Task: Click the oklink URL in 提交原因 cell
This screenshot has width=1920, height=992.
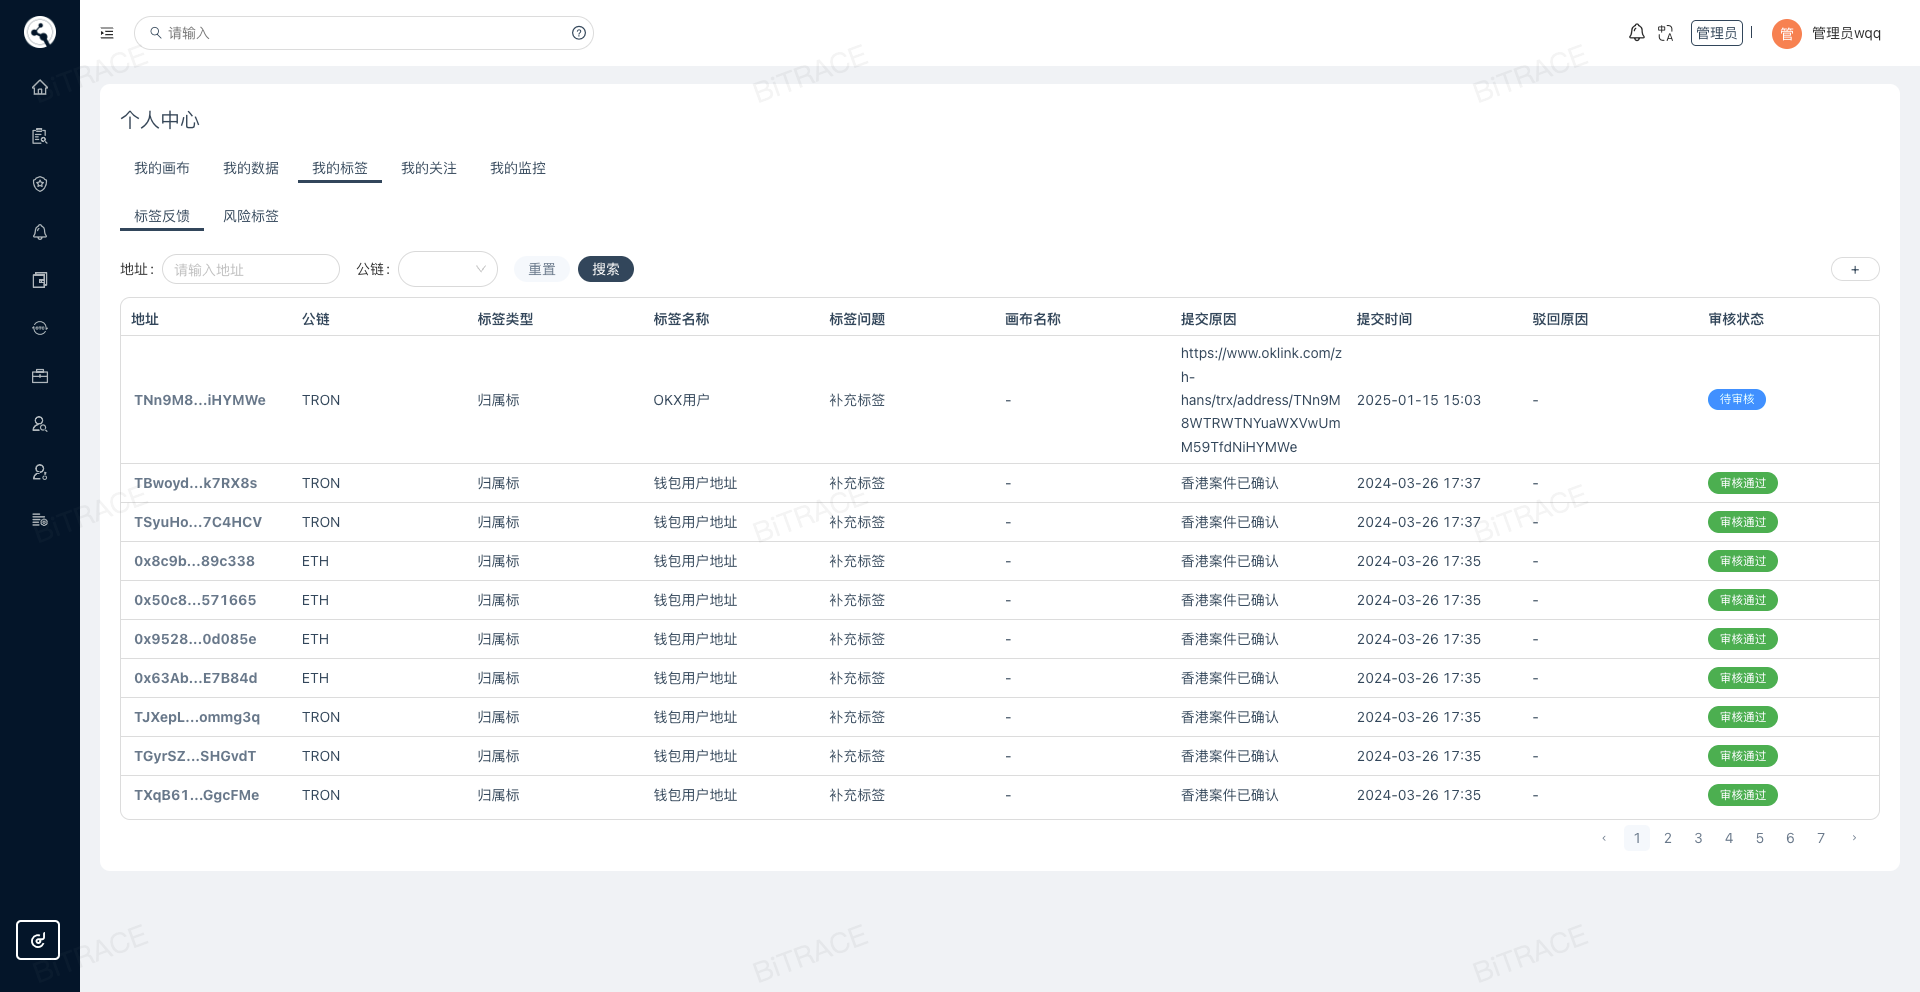Action: 1261,400
